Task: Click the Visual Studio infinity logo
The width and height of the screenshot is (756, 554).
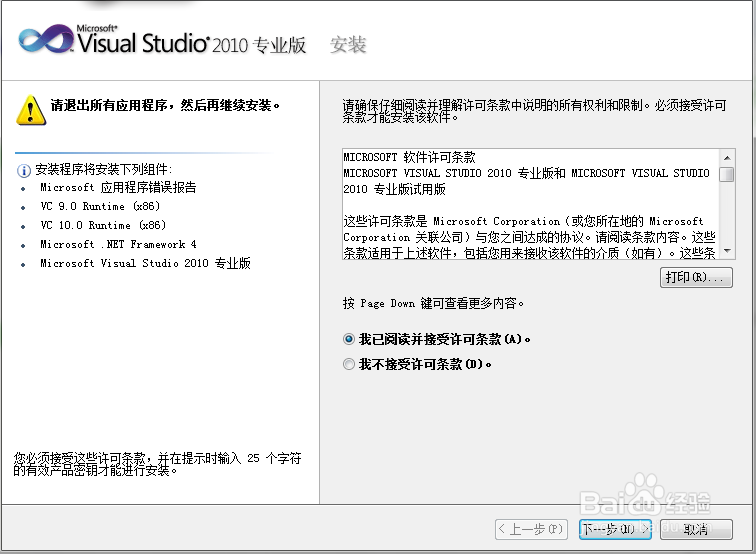Action: (46, 40)
